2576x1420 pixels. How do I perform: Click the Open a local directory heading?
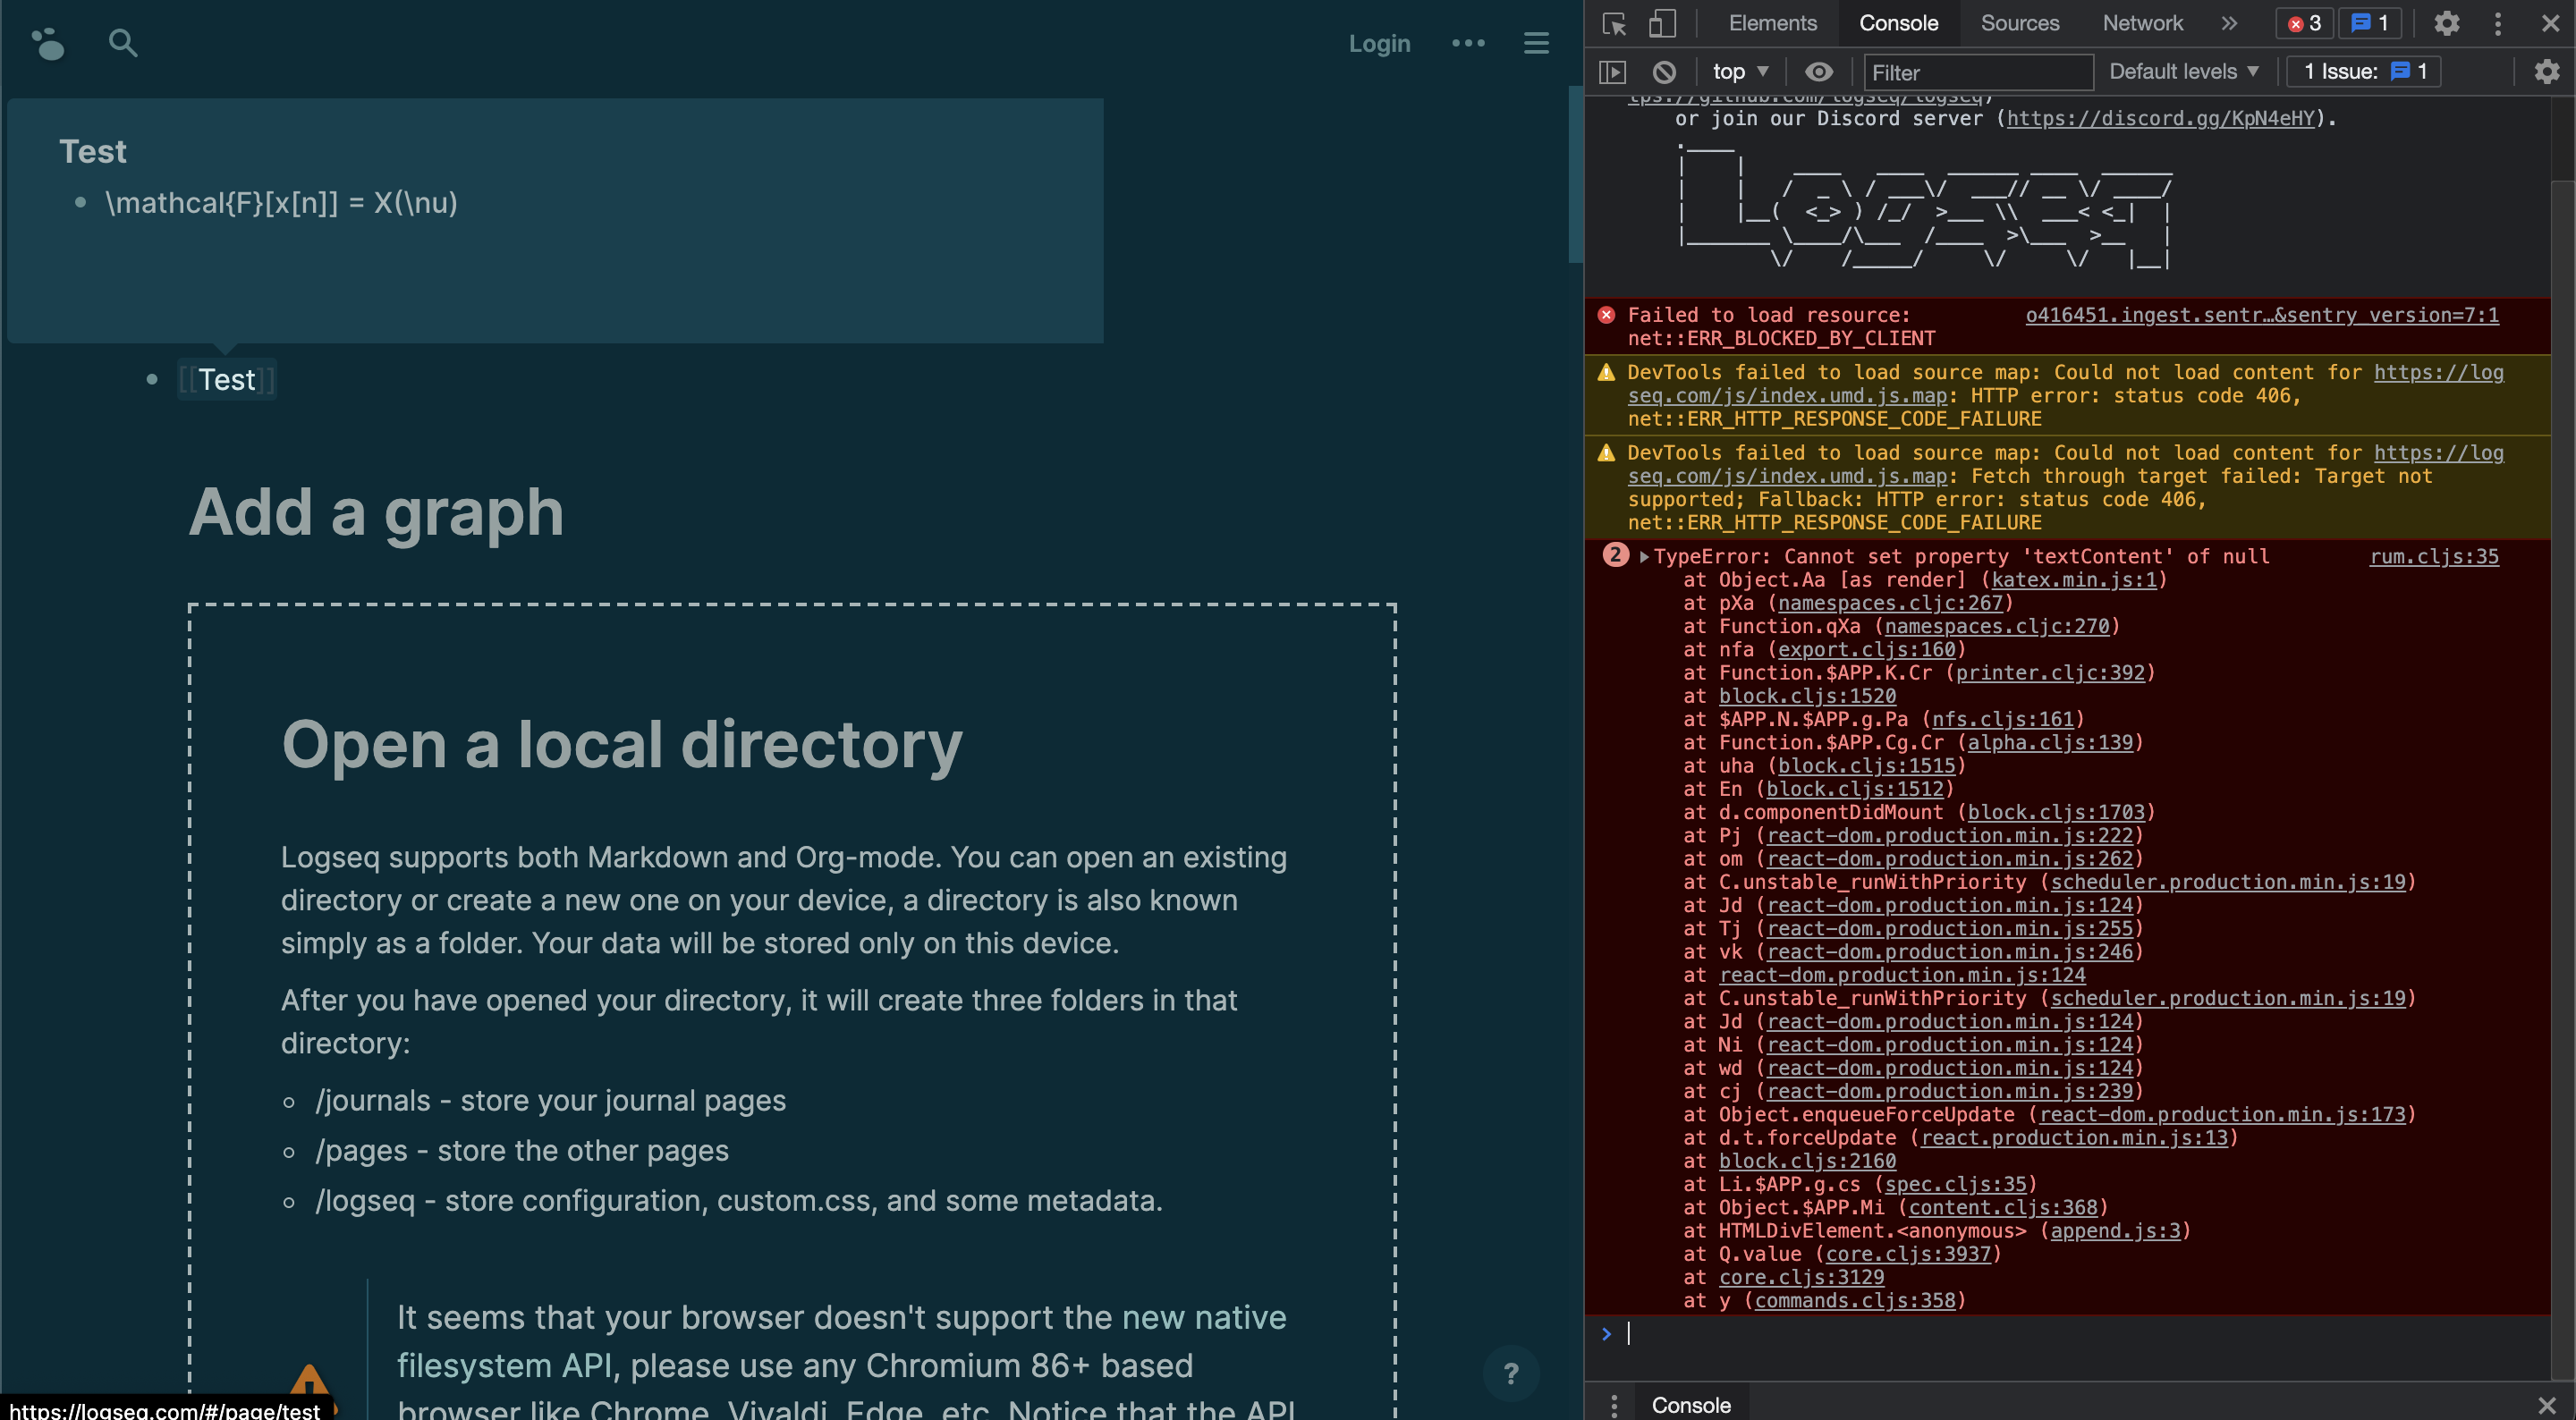tap(621, 745)
